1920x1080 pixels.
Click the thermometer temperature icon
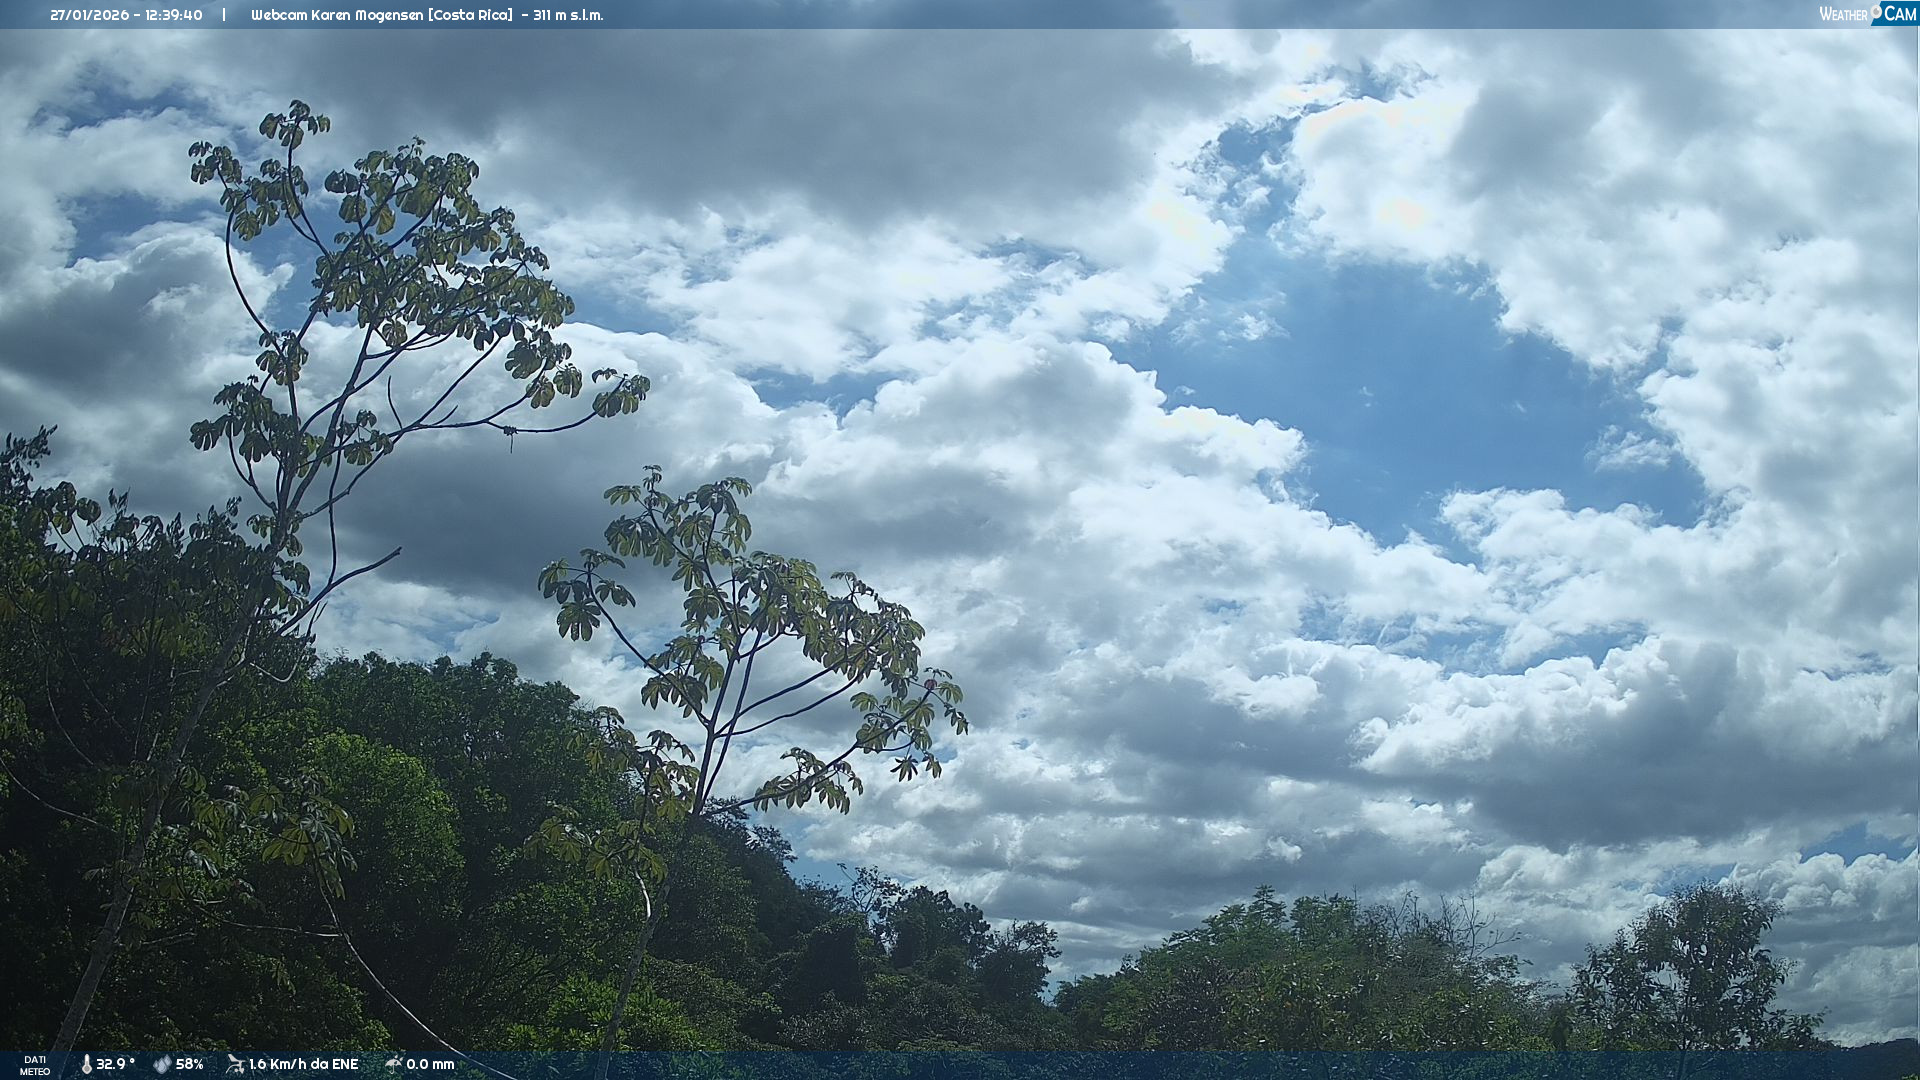pyautogui.click(x=86, y=1064)
